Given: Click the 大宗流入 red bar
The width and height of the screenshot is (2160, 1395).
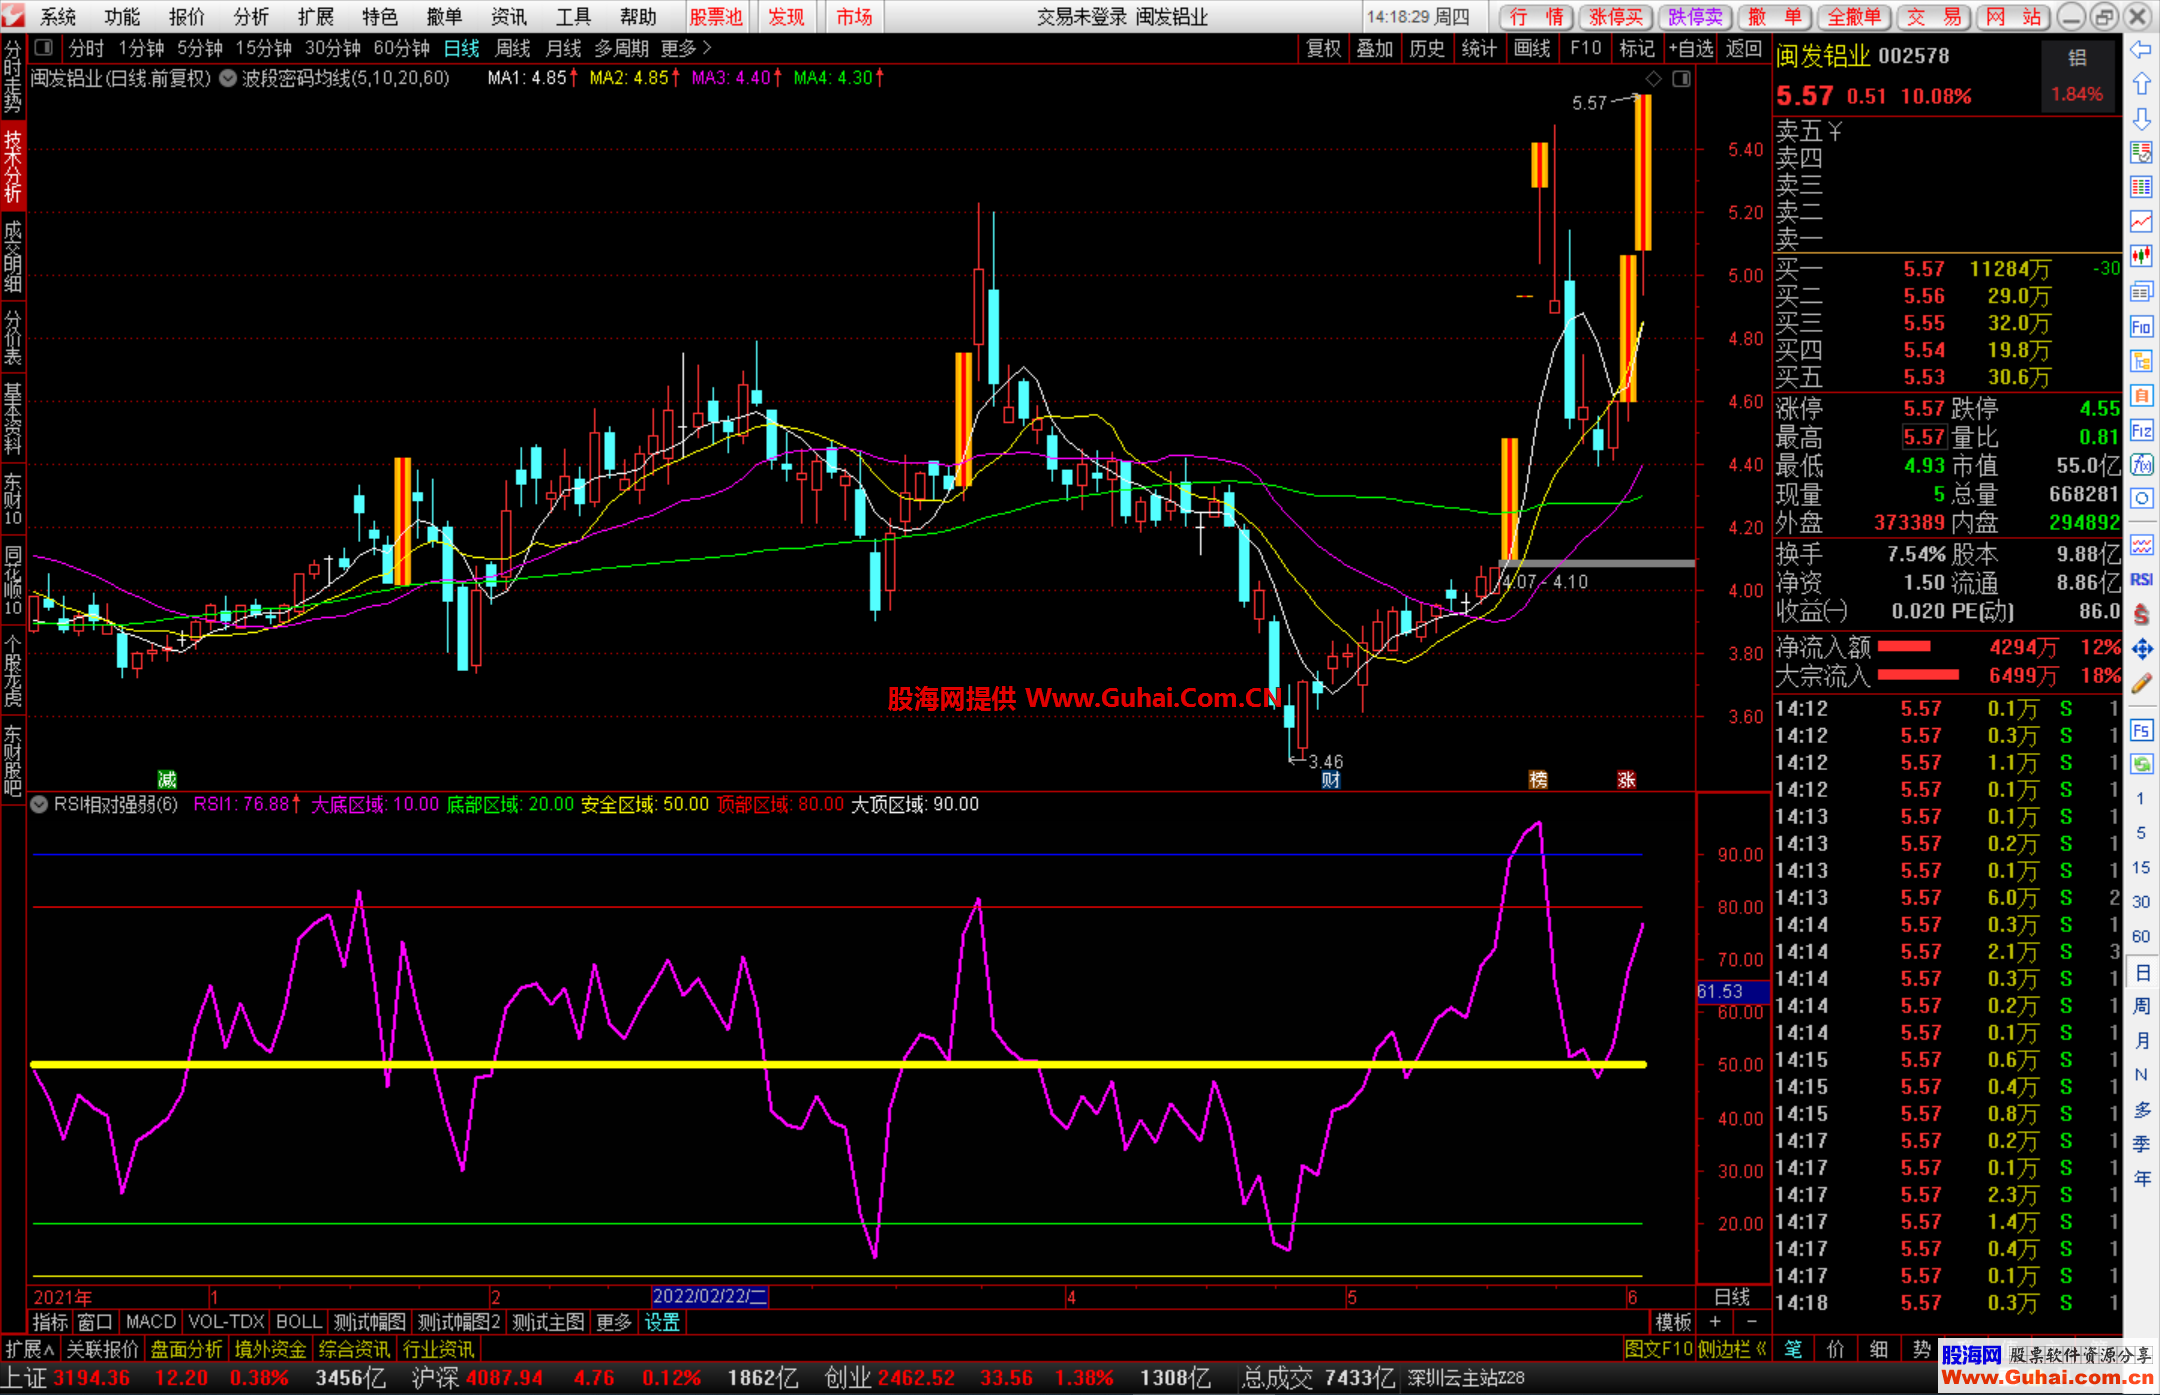Looking at the screenshot, I should tap(1918, 676).
